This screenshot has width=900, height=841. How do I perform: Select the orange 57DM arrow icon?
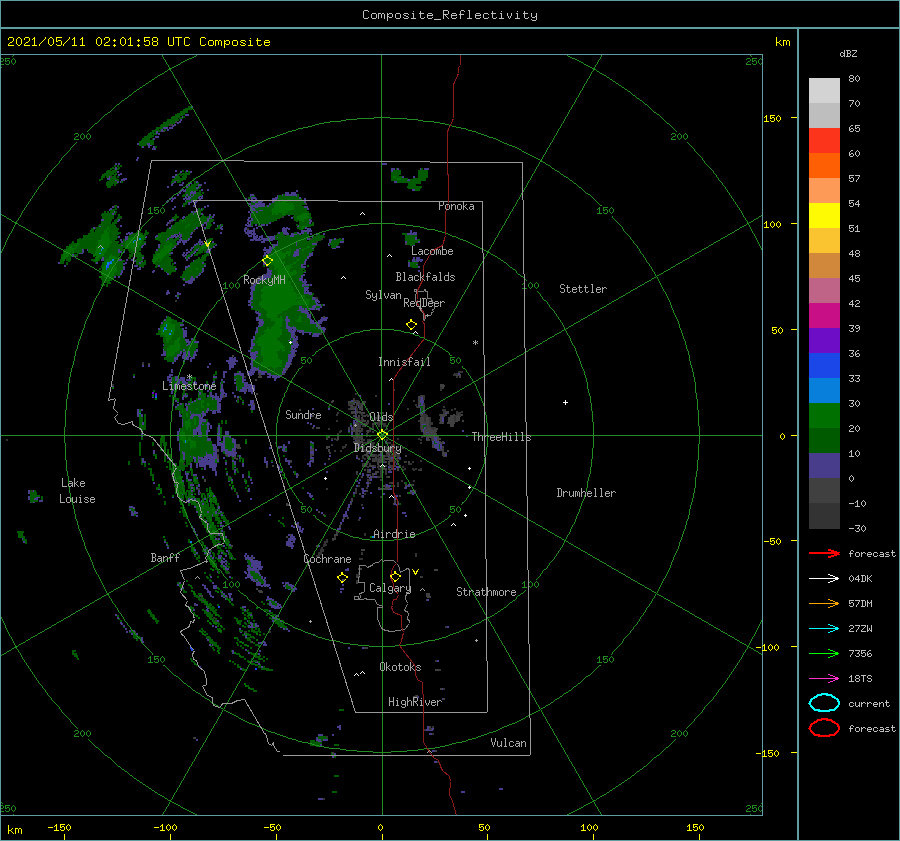coord(824,603)
